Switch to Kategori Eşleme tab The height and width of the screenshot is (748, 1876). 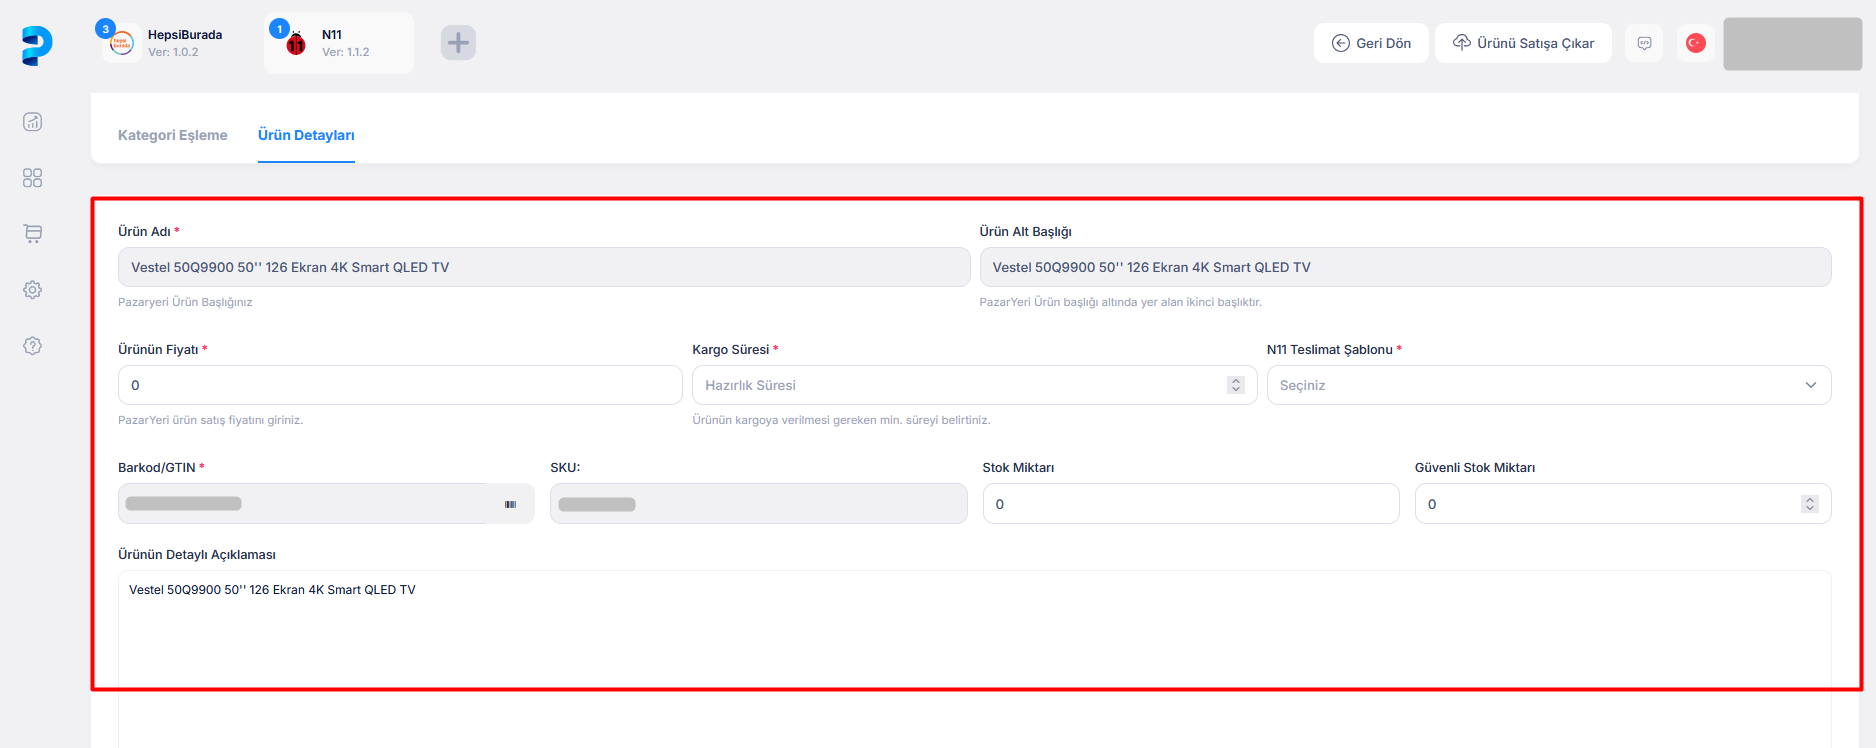tap(173, 135)
